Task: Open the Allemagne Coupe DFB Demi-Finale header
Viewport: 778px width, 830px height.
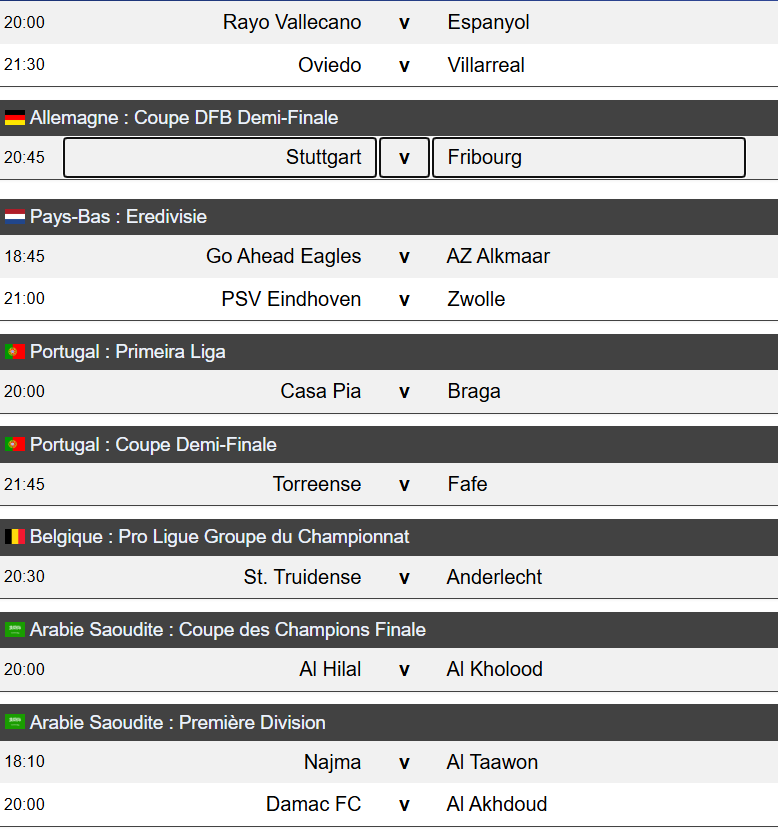Action: pyautogui.click(x=184, y=118)
